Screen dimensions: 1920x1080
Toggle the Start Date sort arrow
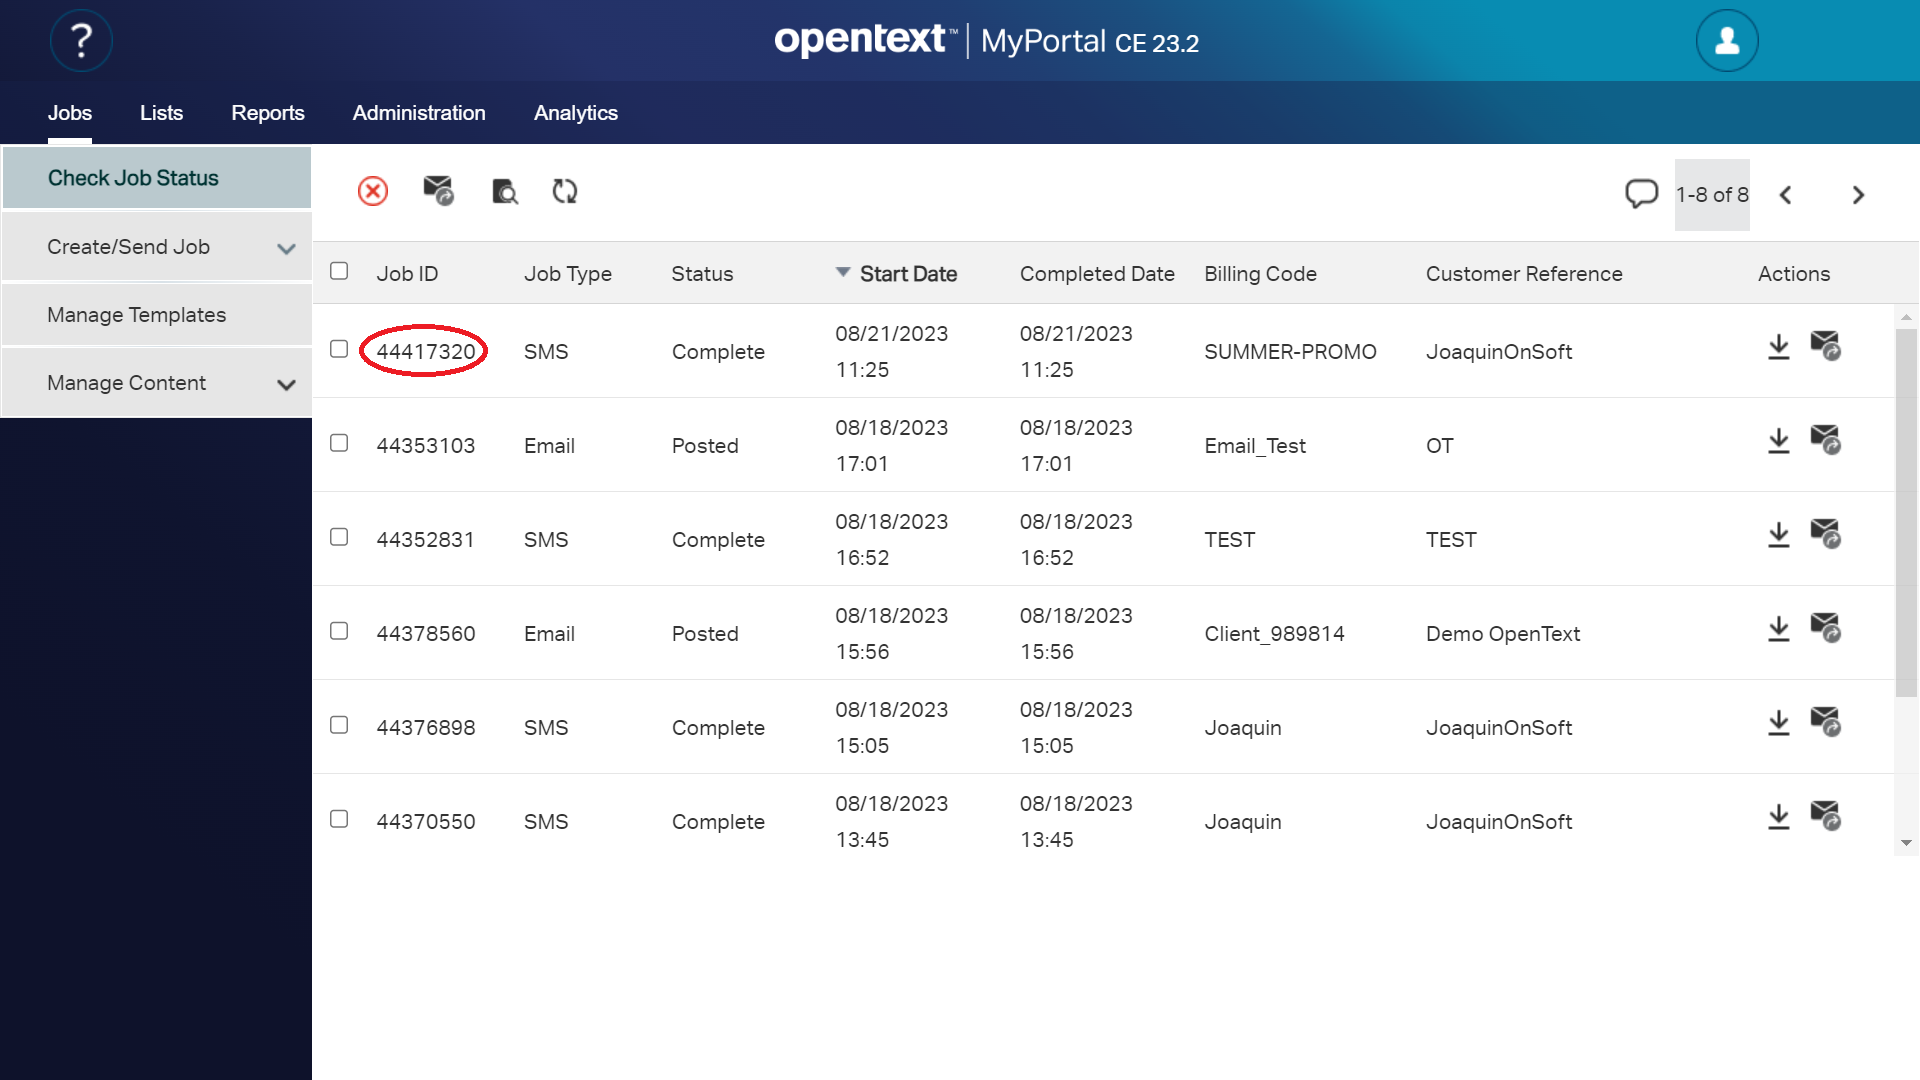point(843,272)
